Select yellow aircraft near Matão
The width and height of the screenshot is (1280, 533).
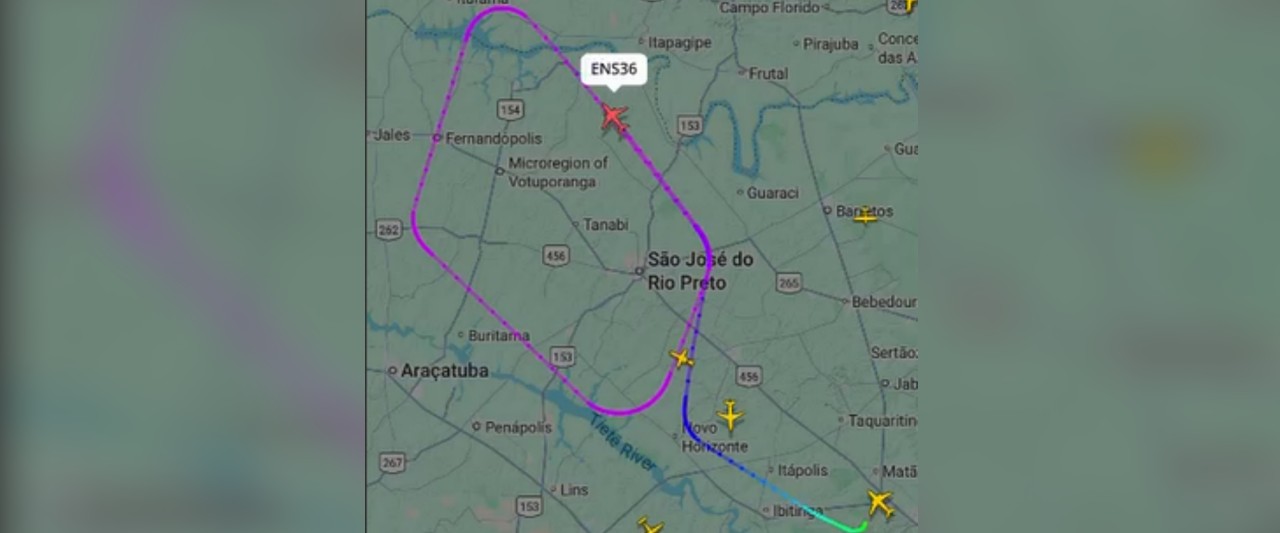[880, 503]
